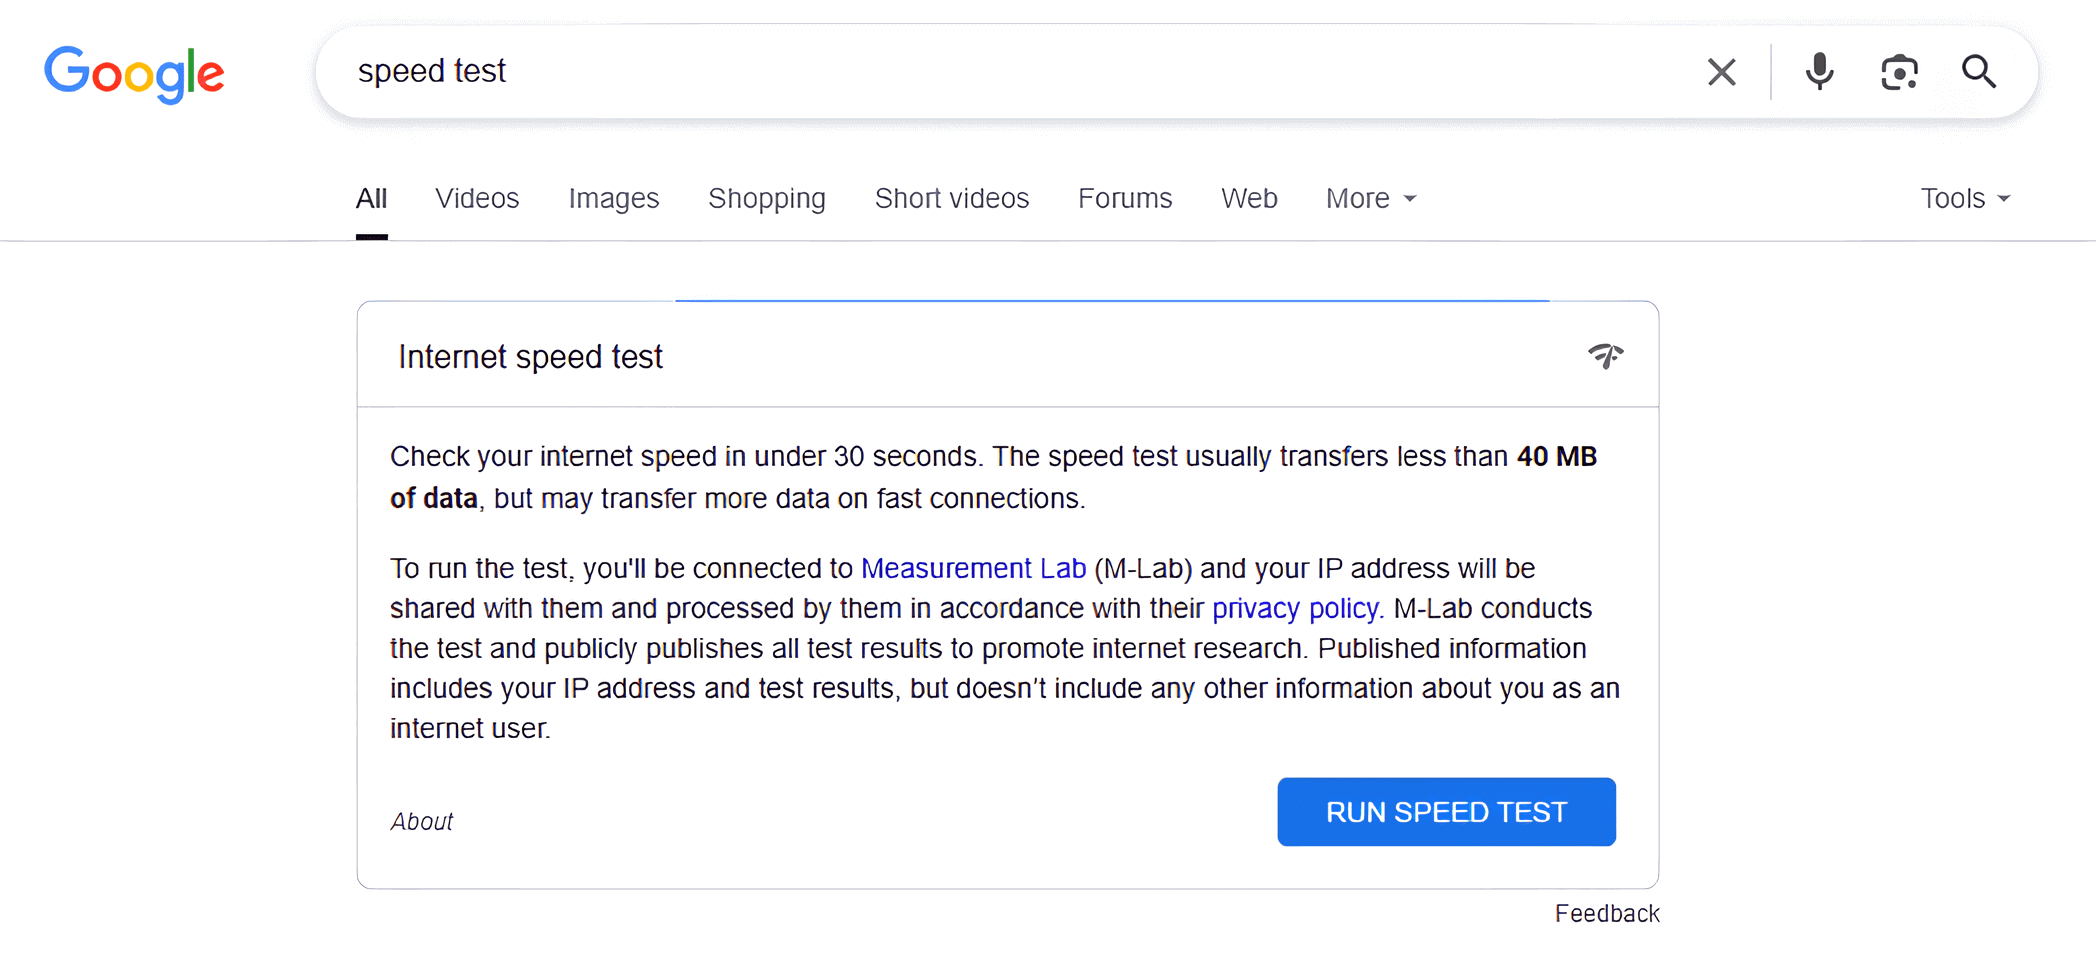Switch to the Forums tab
The image size is (2096, 966).
coord(1125,198)
